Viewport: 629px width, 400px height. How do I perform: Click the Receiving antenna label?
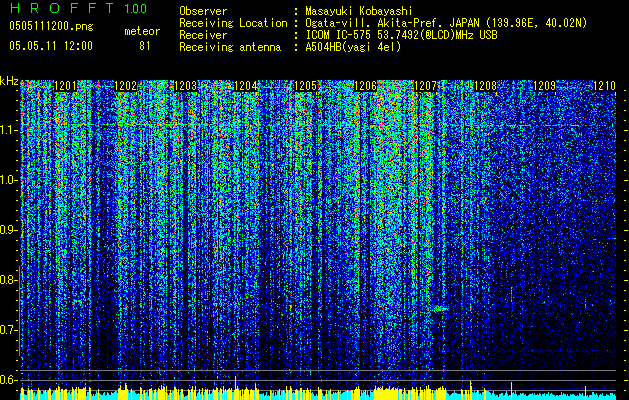pos(230,47)
